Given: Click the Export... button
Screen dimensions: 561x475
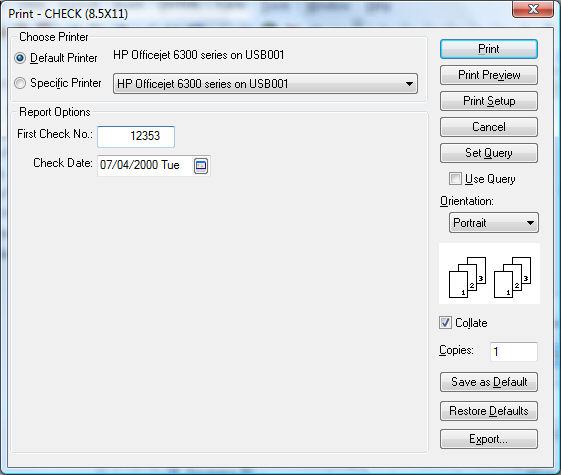Looking at the screenshot, I should tap(489, 439).
